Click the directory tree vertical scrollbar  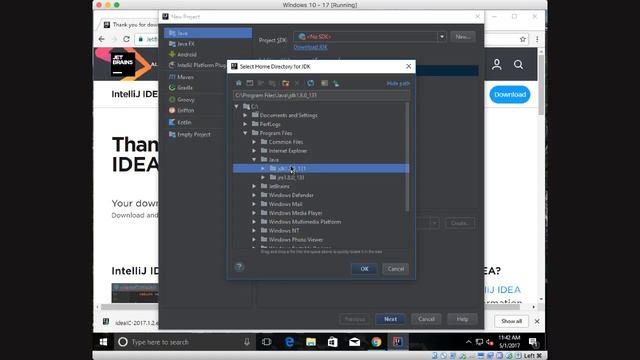point(407,157)
